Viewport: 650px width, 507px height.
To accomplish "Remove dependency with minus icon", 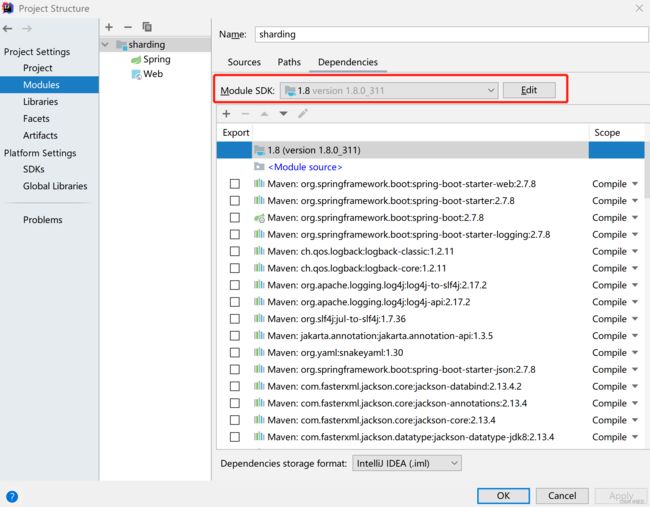I will tap(245, 114).
